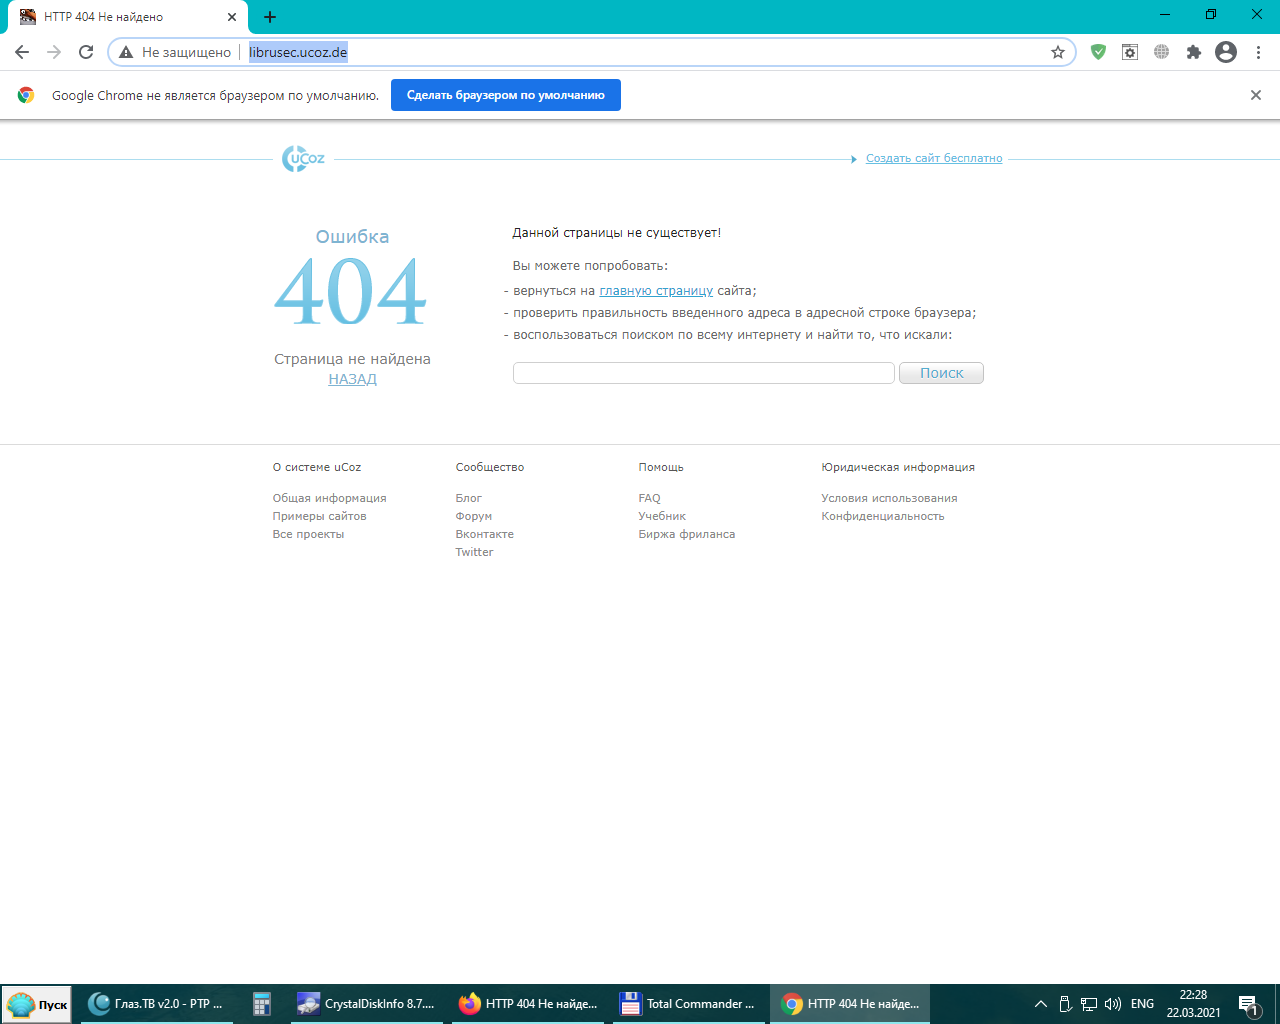Viewport: 1280px width, 1024px height.
Task: Go back using browser back arrow
Action: click(x=22, y=52)
